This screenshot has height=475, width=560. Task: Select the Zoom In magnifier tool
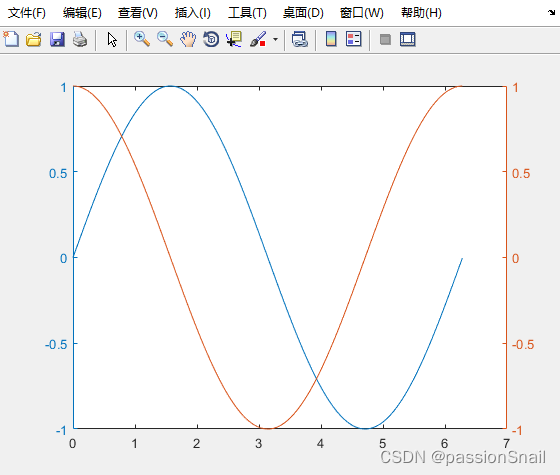click(x=142, y=39)
